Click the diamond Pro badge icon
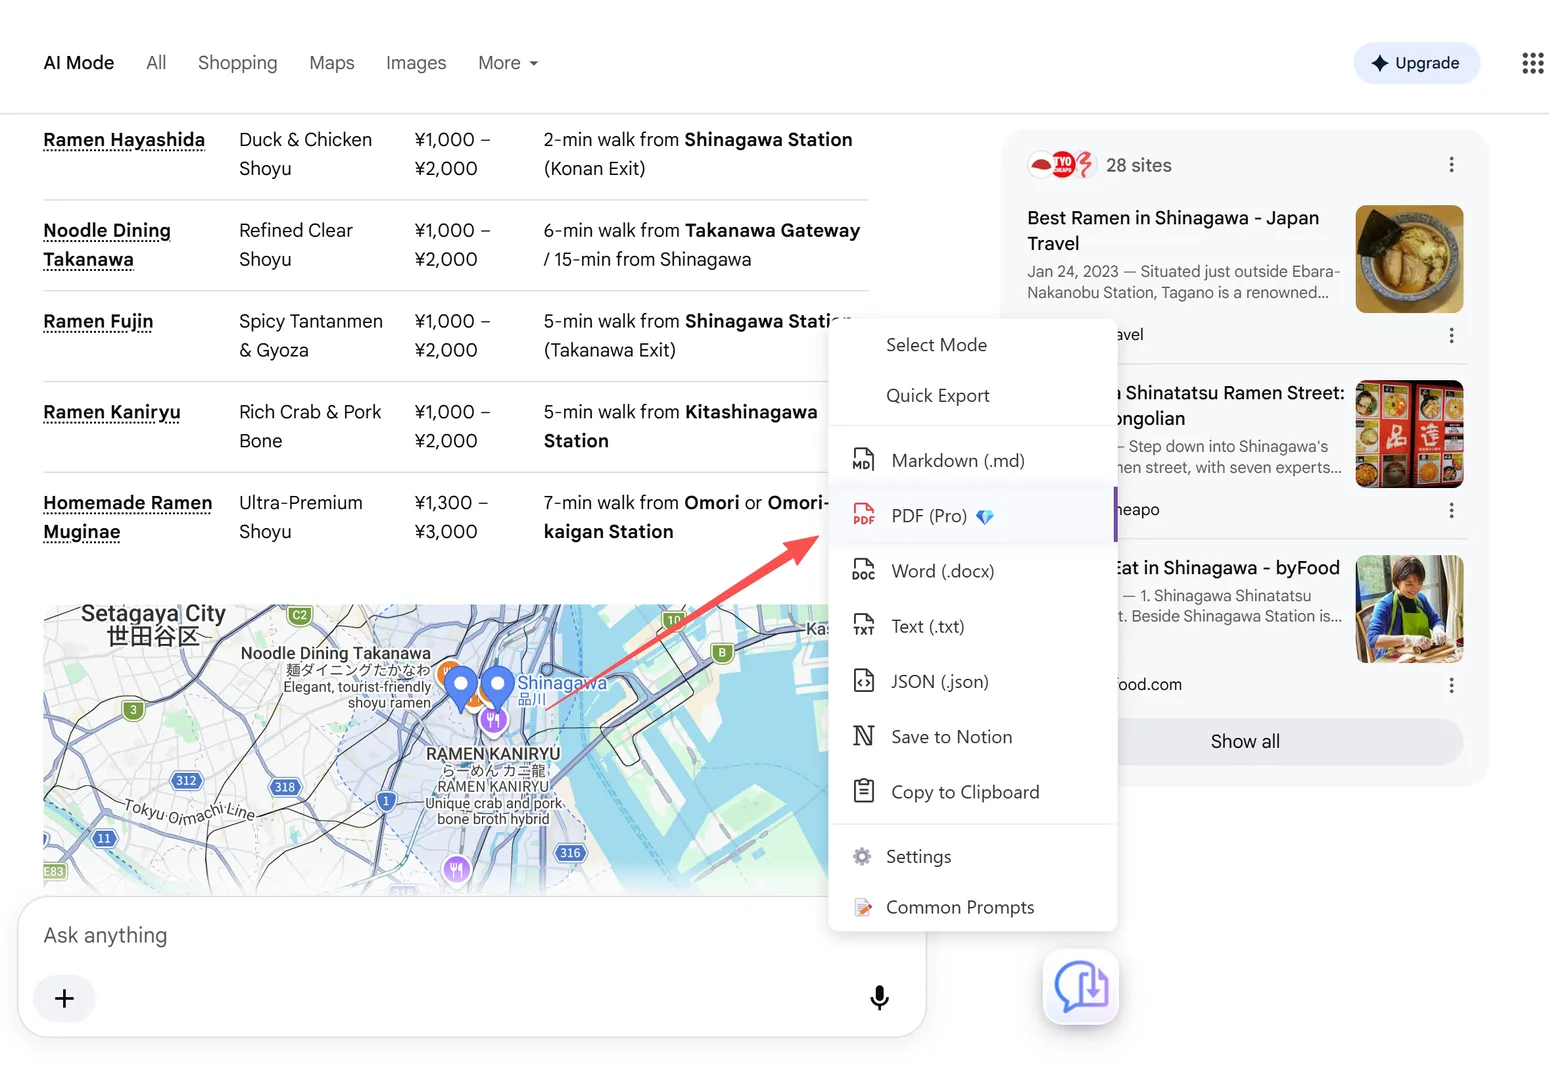This screenshot has height=1080, width=1549. point(985,517)
